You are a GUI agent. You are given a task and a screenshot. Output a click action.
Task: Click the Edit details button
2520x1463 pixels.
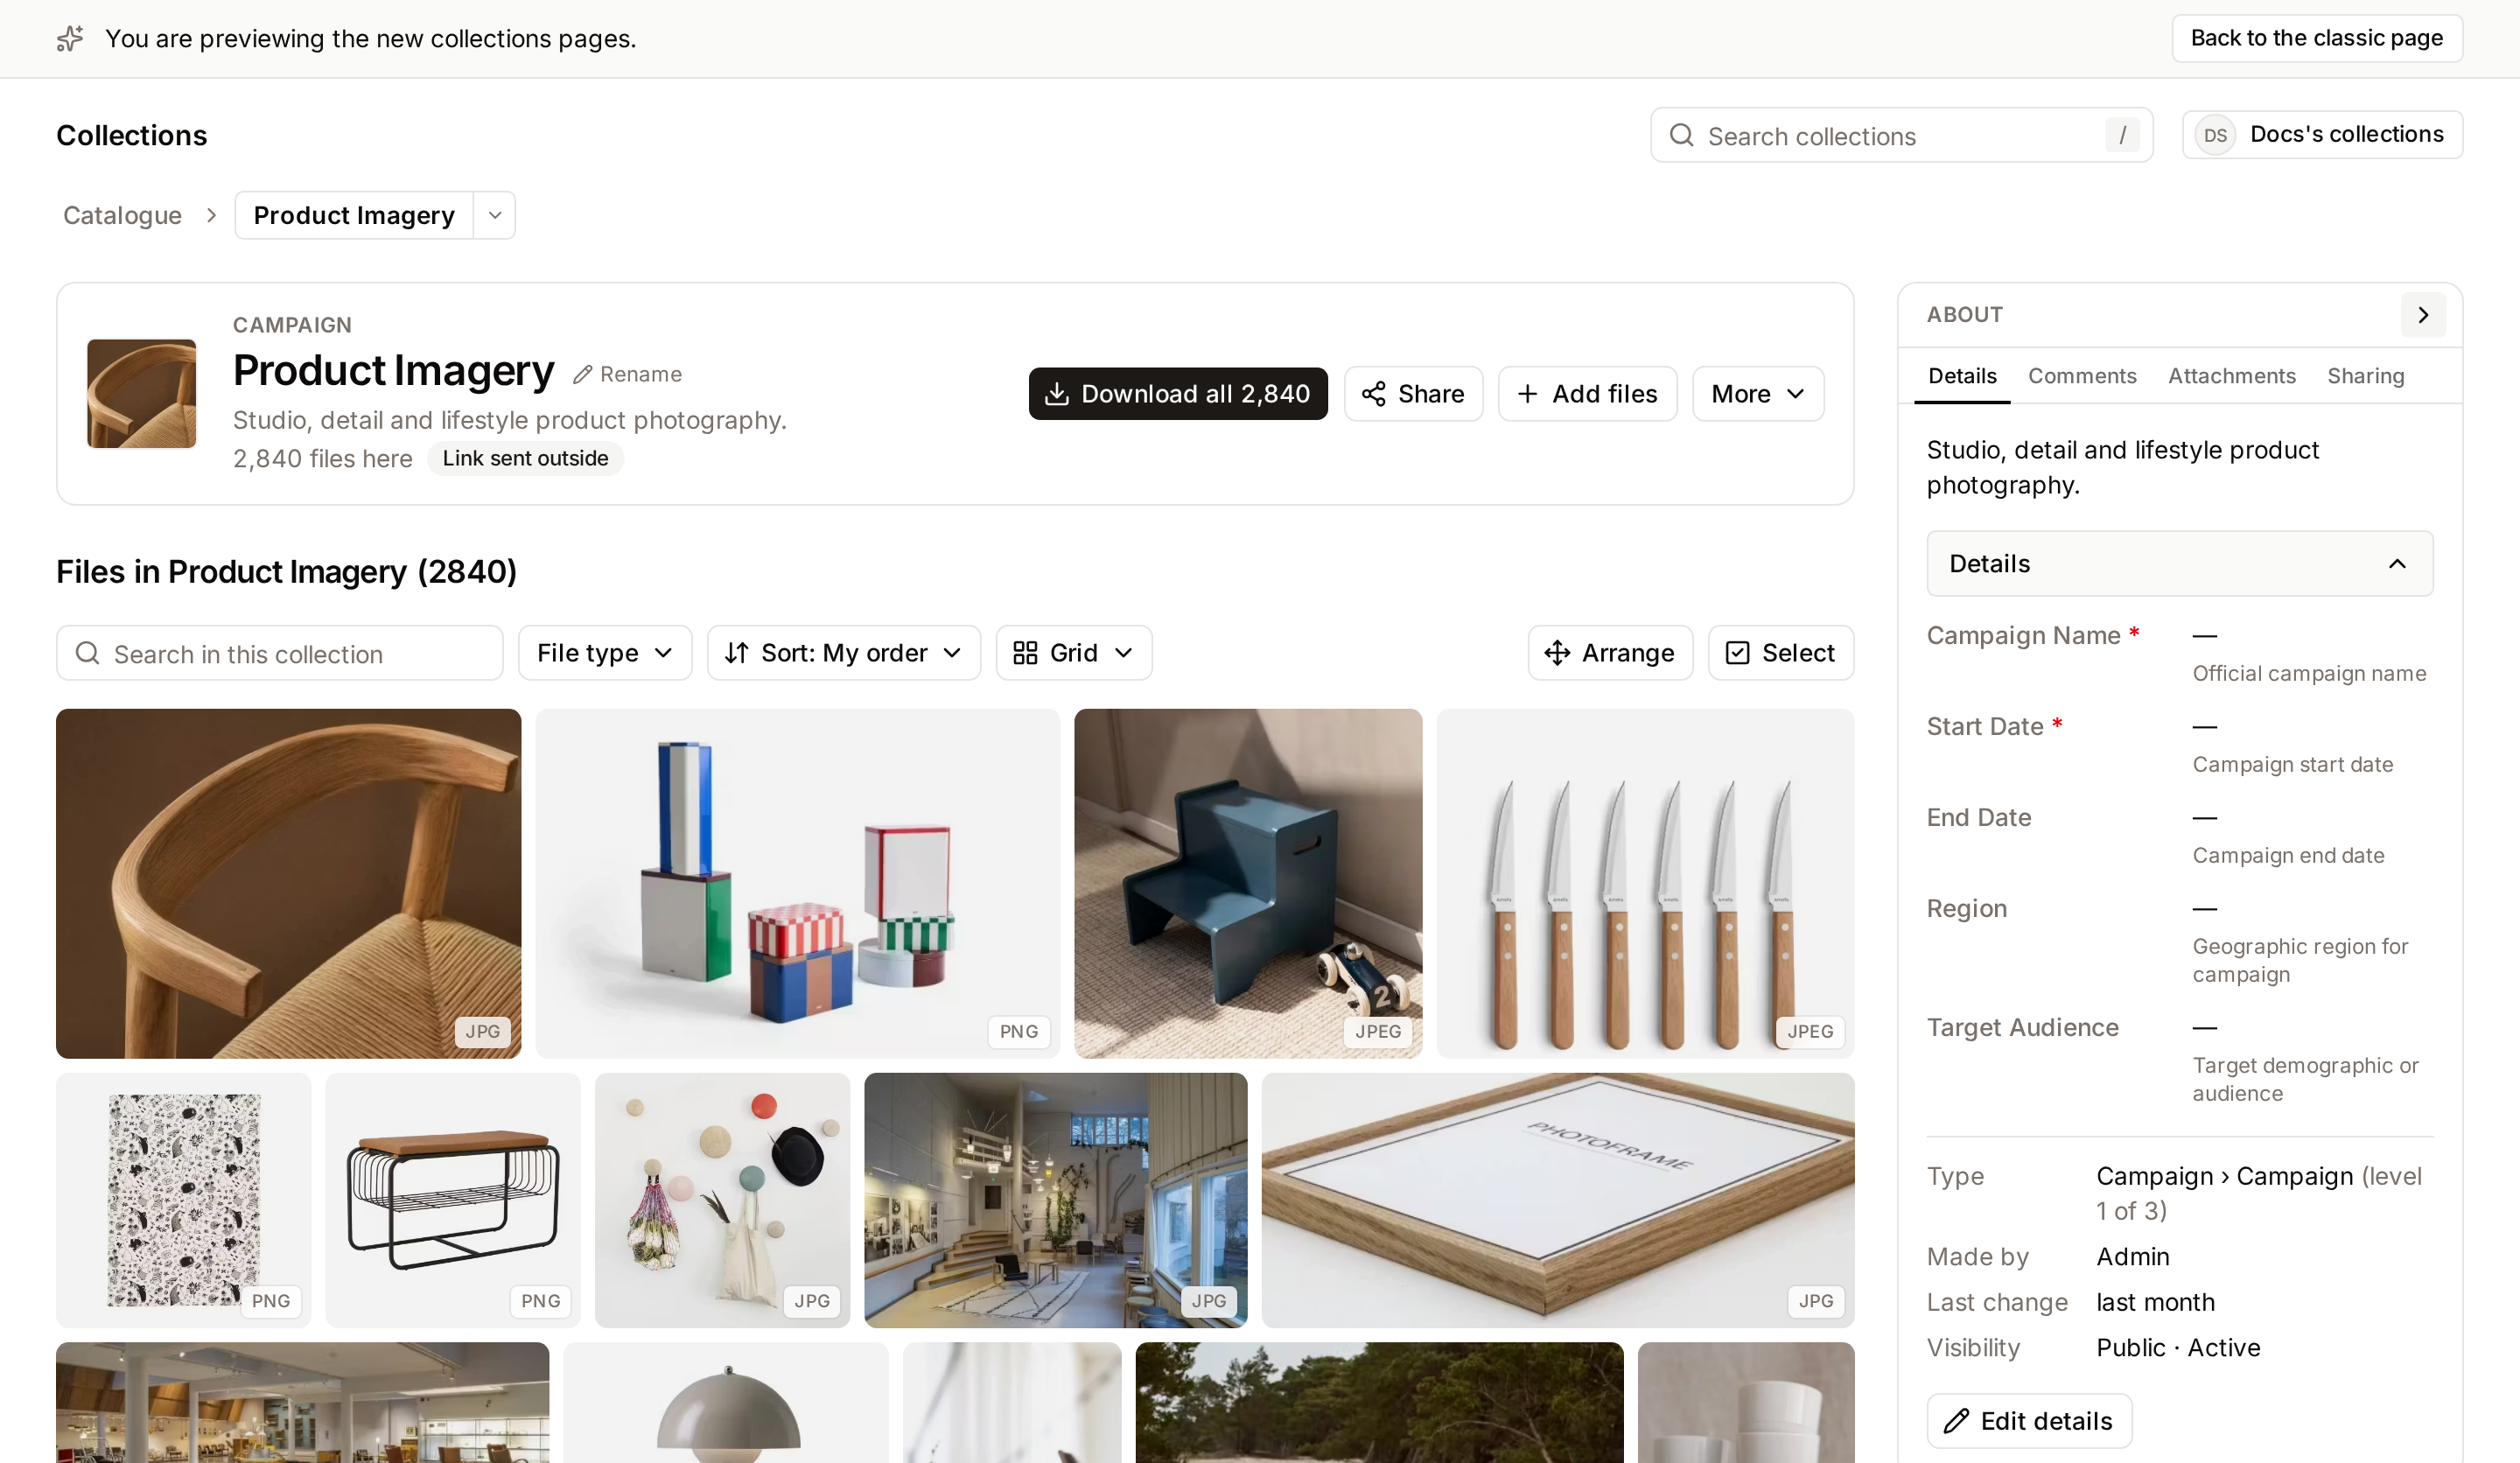coord(2029,1421)
